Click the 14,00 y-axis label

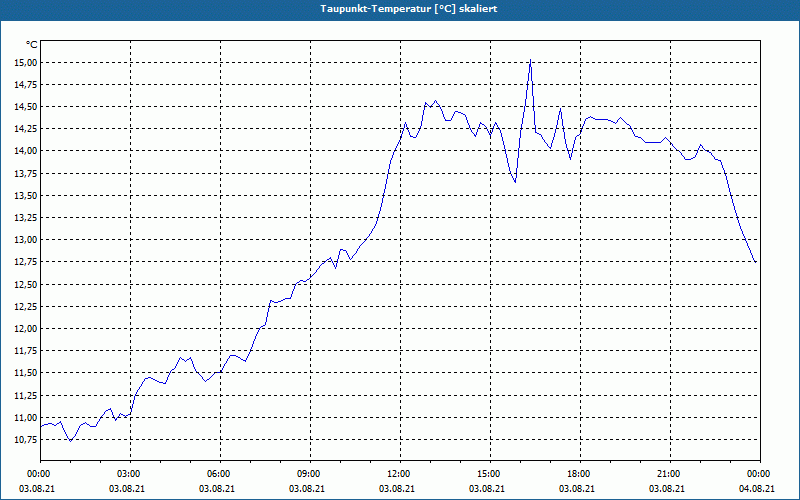(26, 152)
